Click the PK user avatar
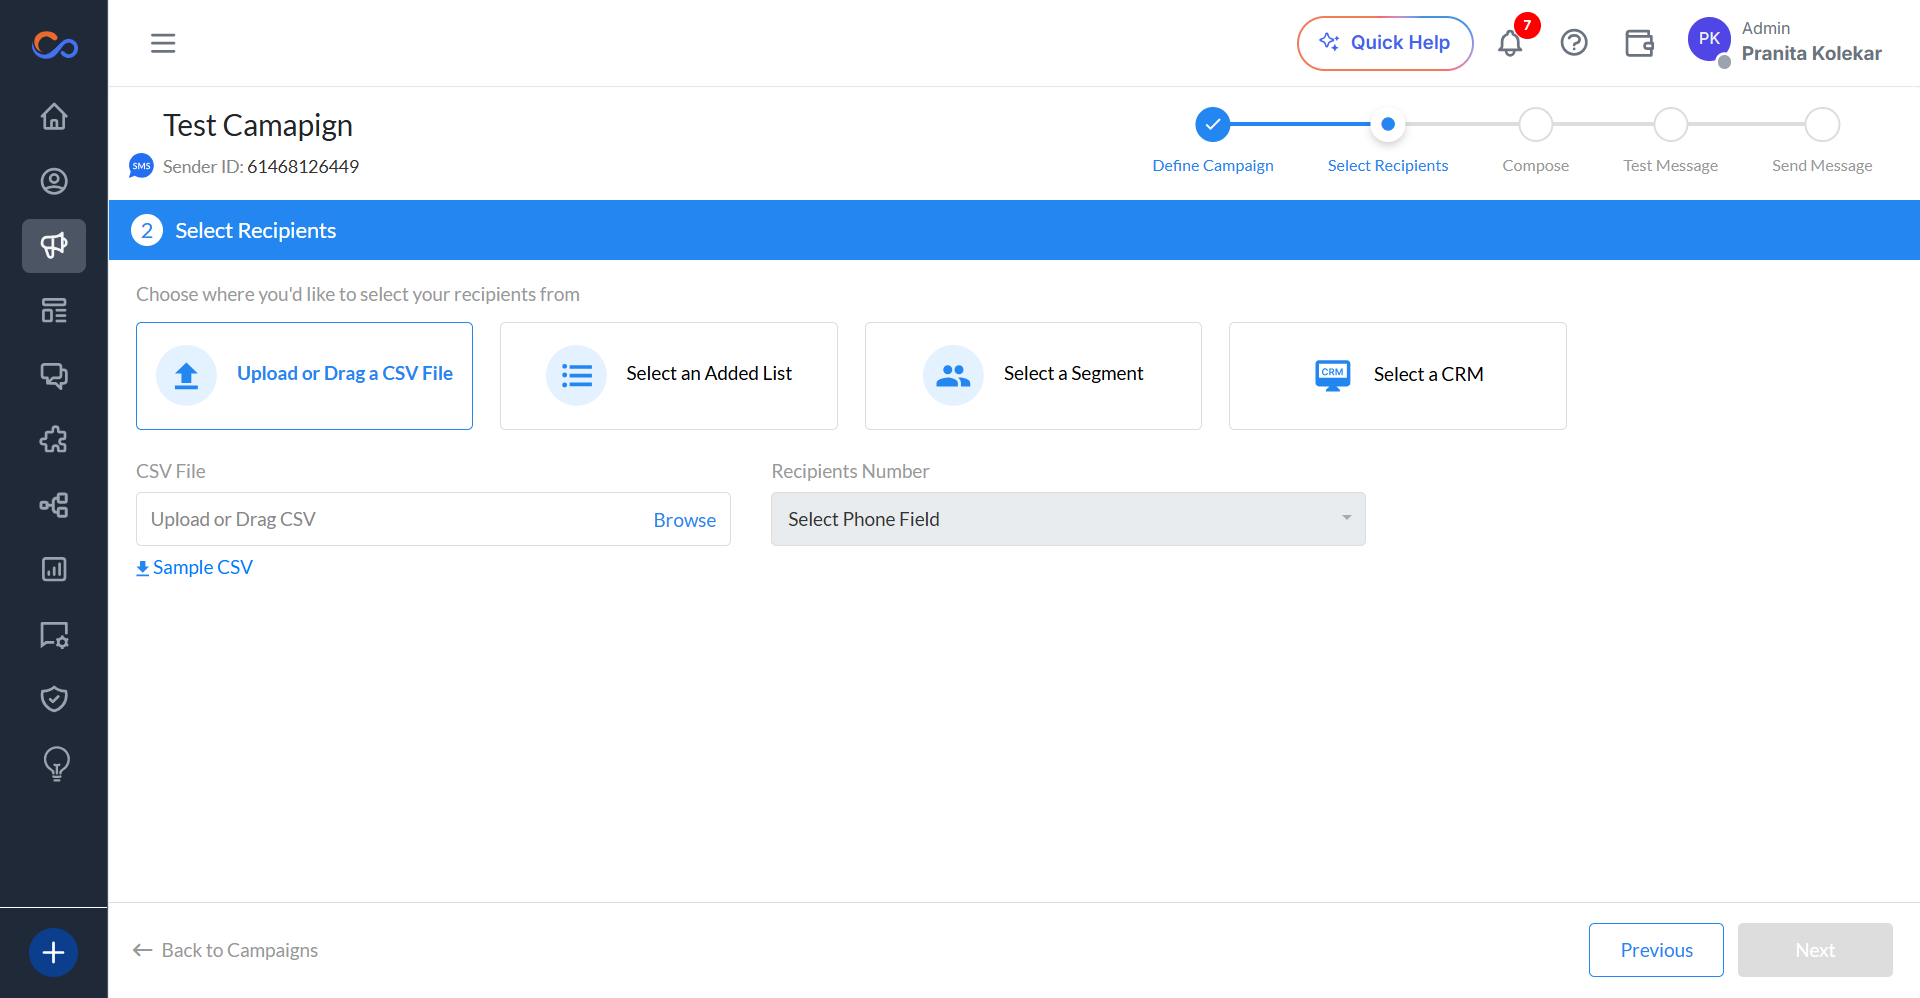 tap(1709, 40)
